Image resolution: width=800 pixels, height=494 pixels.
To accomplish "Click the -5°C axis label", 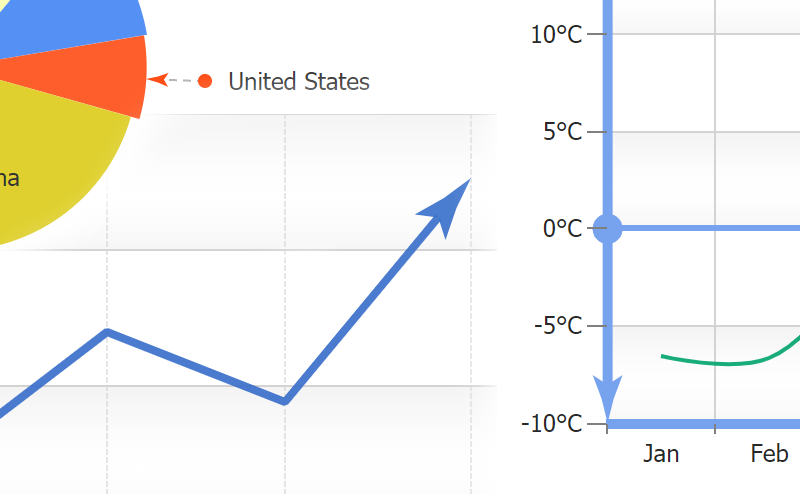I will 558,325.
